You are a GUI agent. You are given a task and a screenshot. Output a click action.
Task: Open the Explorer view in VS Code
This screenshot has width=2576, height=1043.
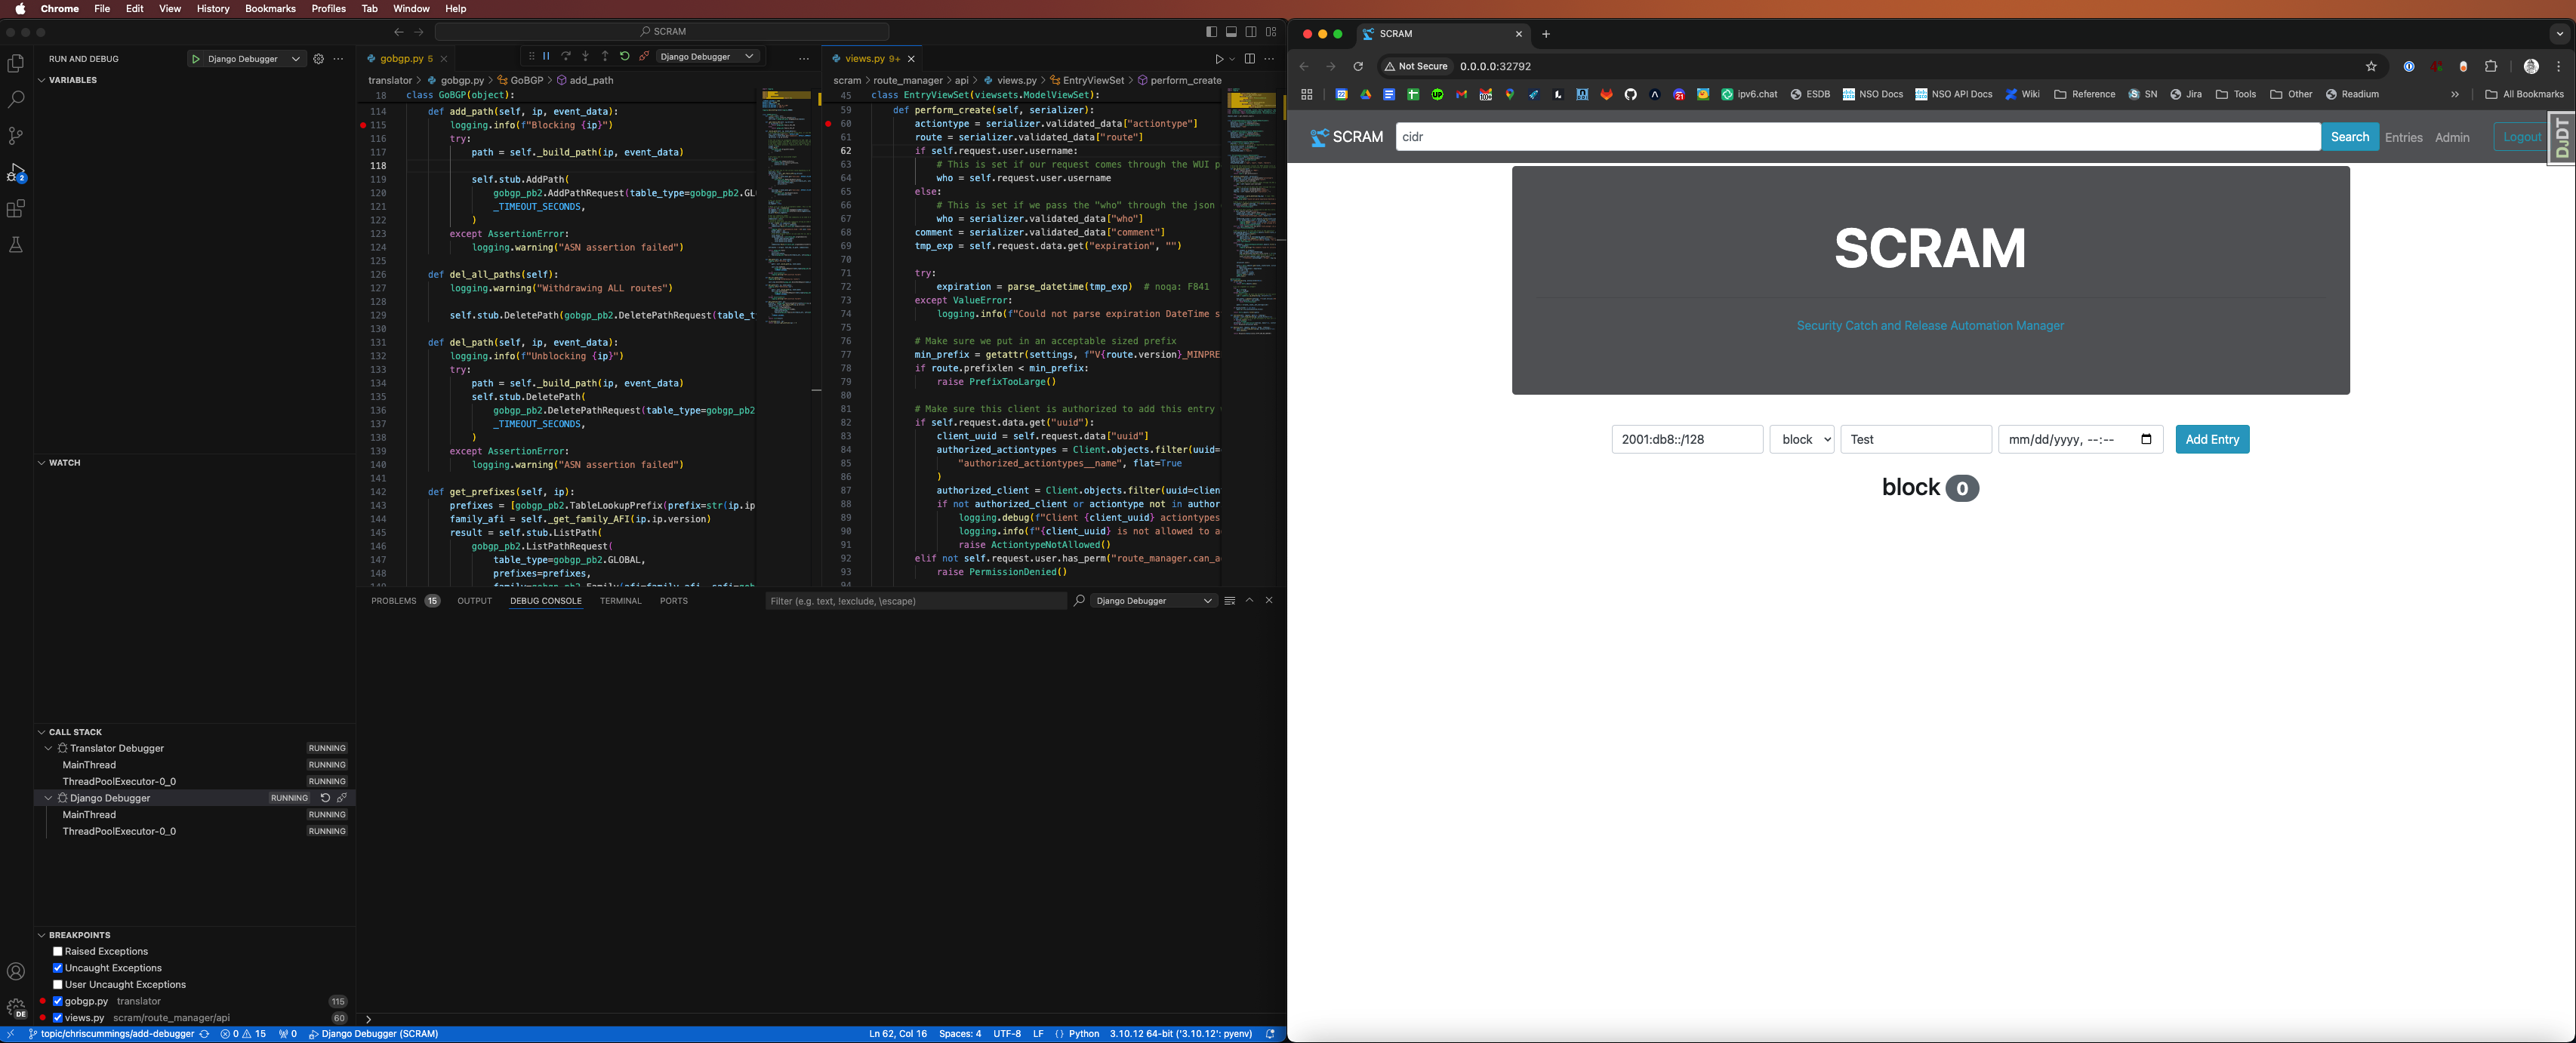pyautogui.click(x=16, y=64)
